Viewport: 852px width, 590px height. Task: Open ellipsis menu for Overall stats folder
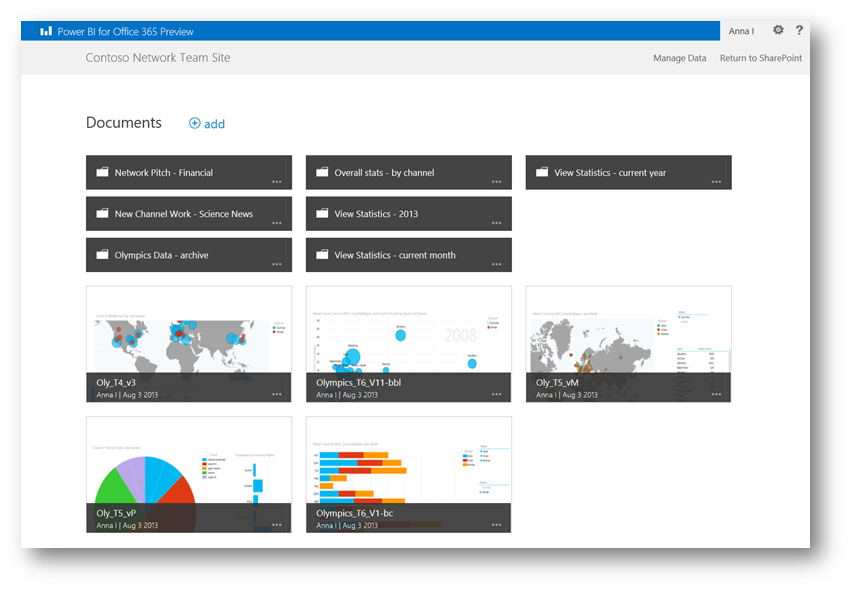pos(497,182)
